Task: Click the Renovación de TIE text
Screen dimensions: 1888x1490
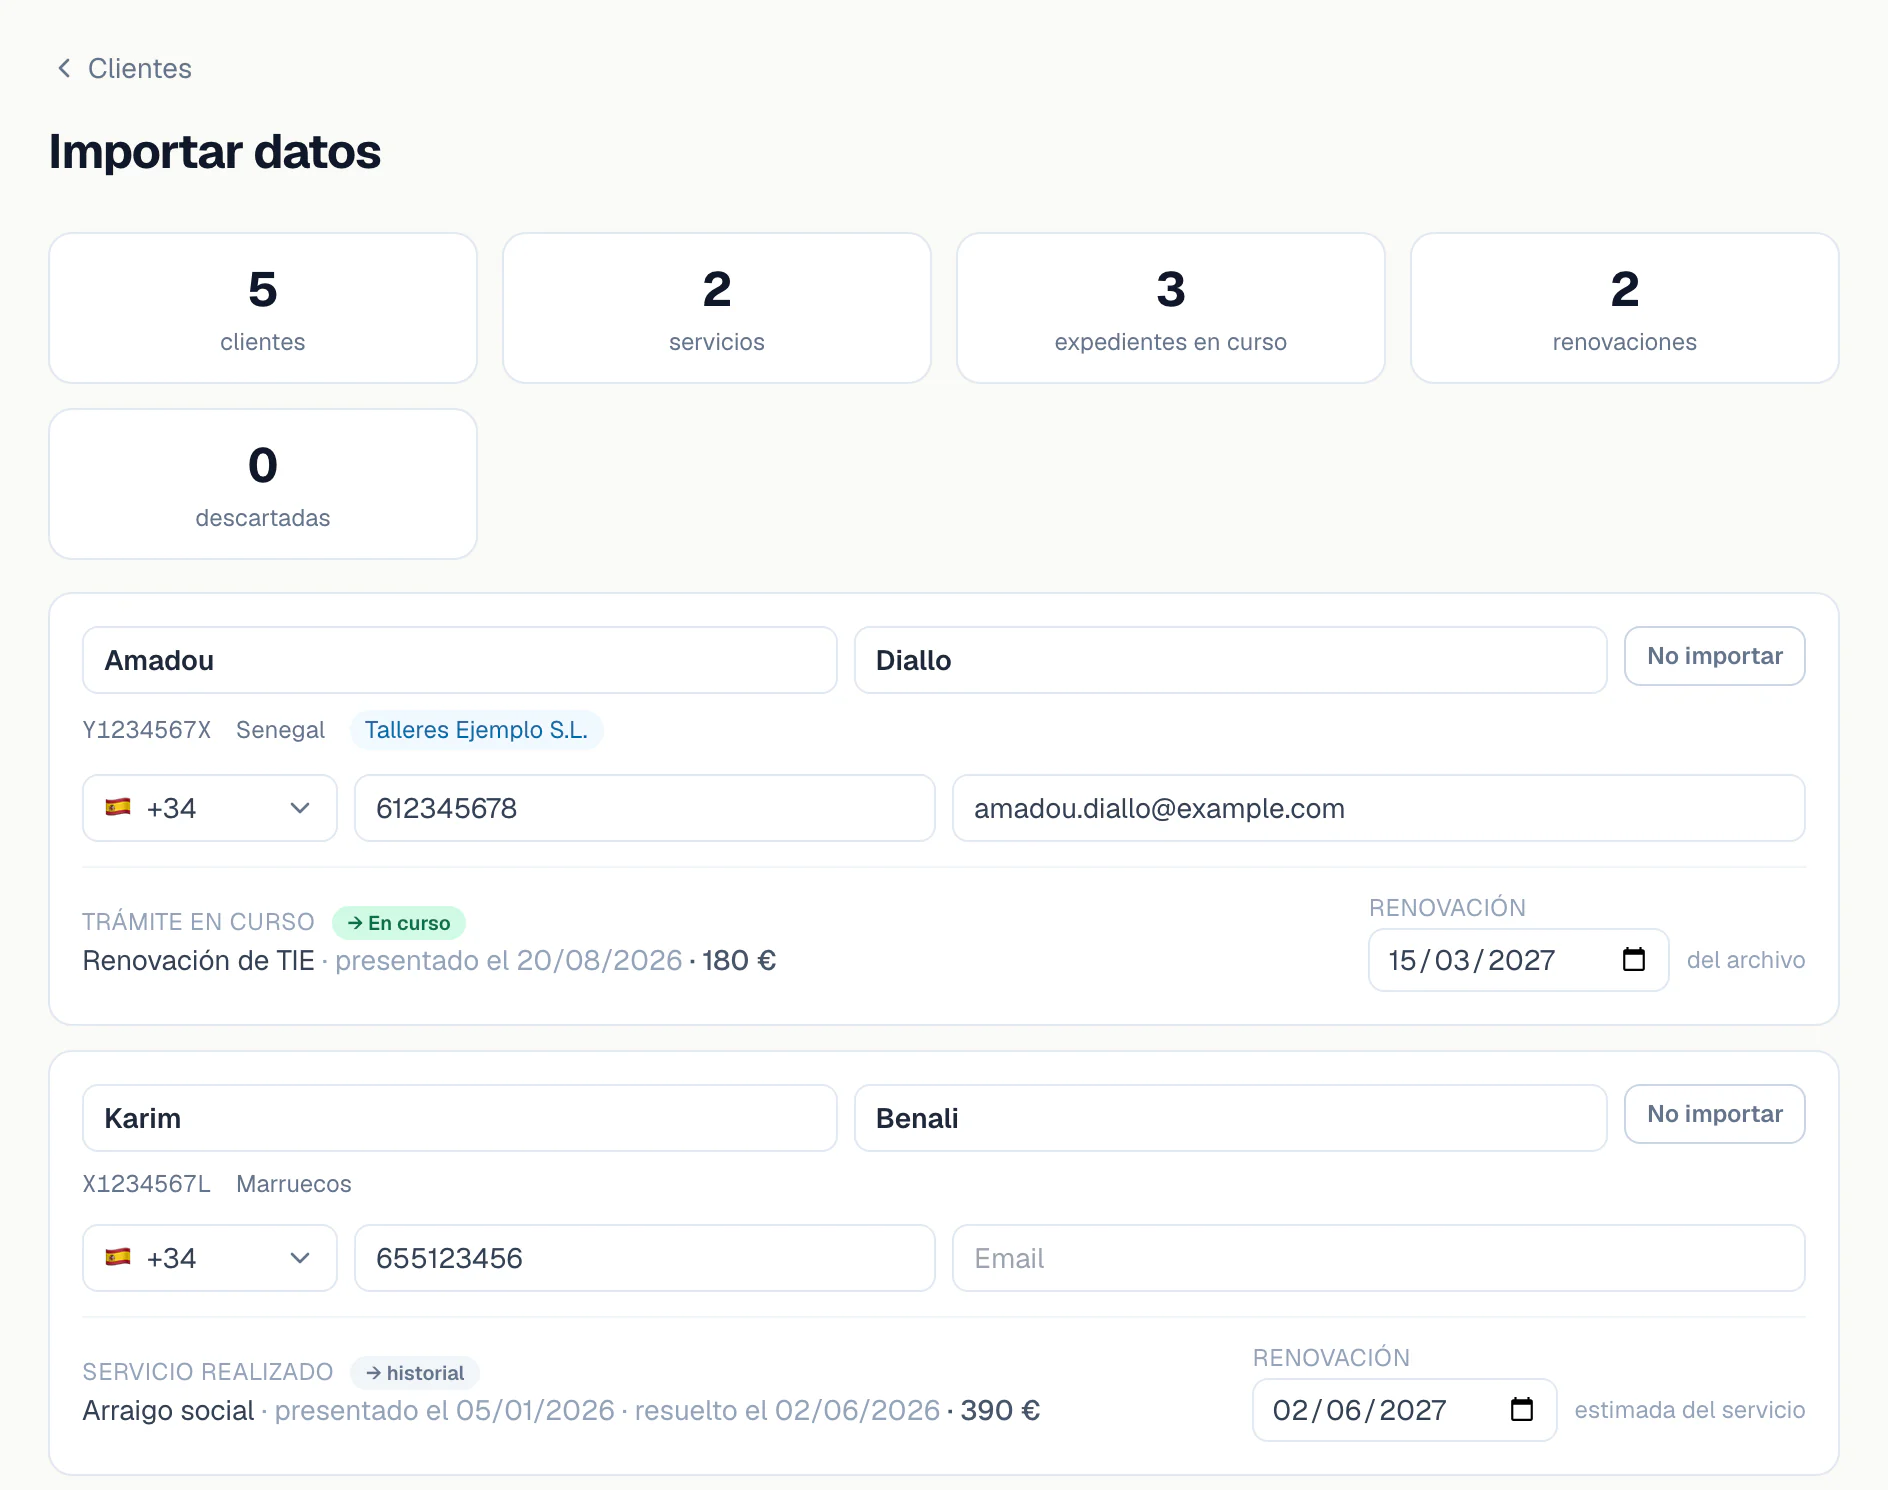Action: click(x=199, y=961)
